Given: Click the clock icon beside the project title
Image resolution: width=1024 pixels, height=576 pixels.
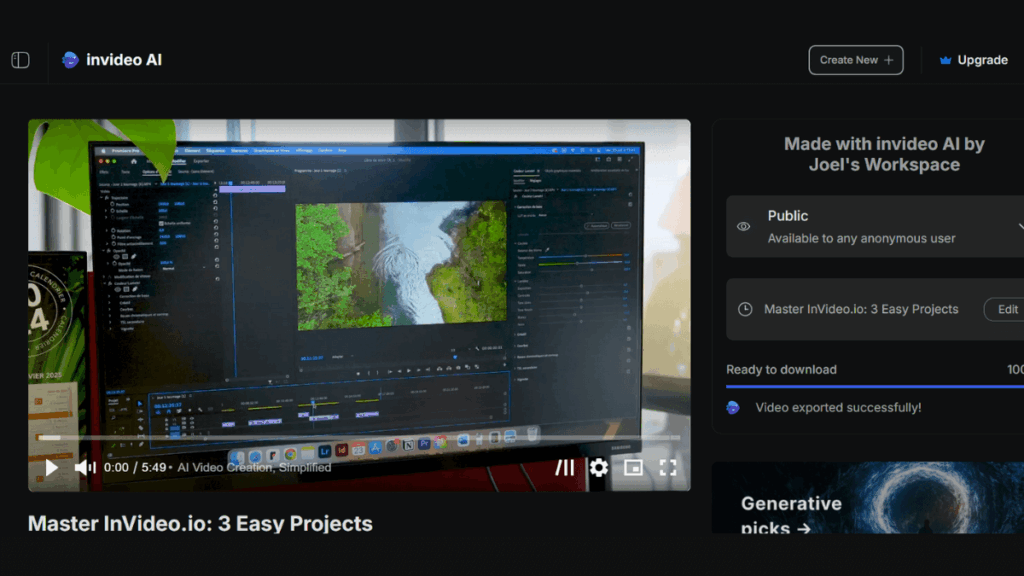Looking at the screenshot, I should pyautogui.click(x=744, y=310).
